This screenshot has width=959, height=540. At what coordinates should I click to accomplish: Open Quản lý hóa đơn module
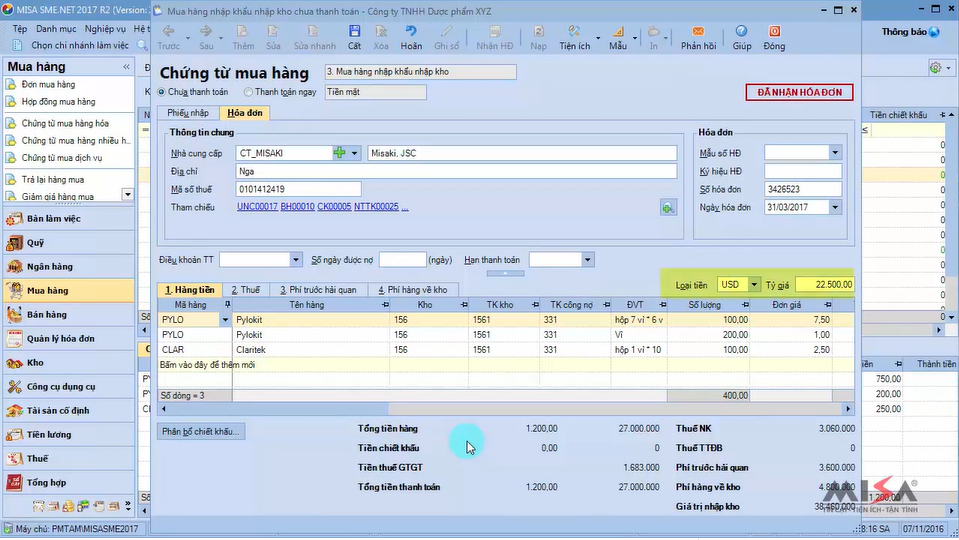point(68,338)
